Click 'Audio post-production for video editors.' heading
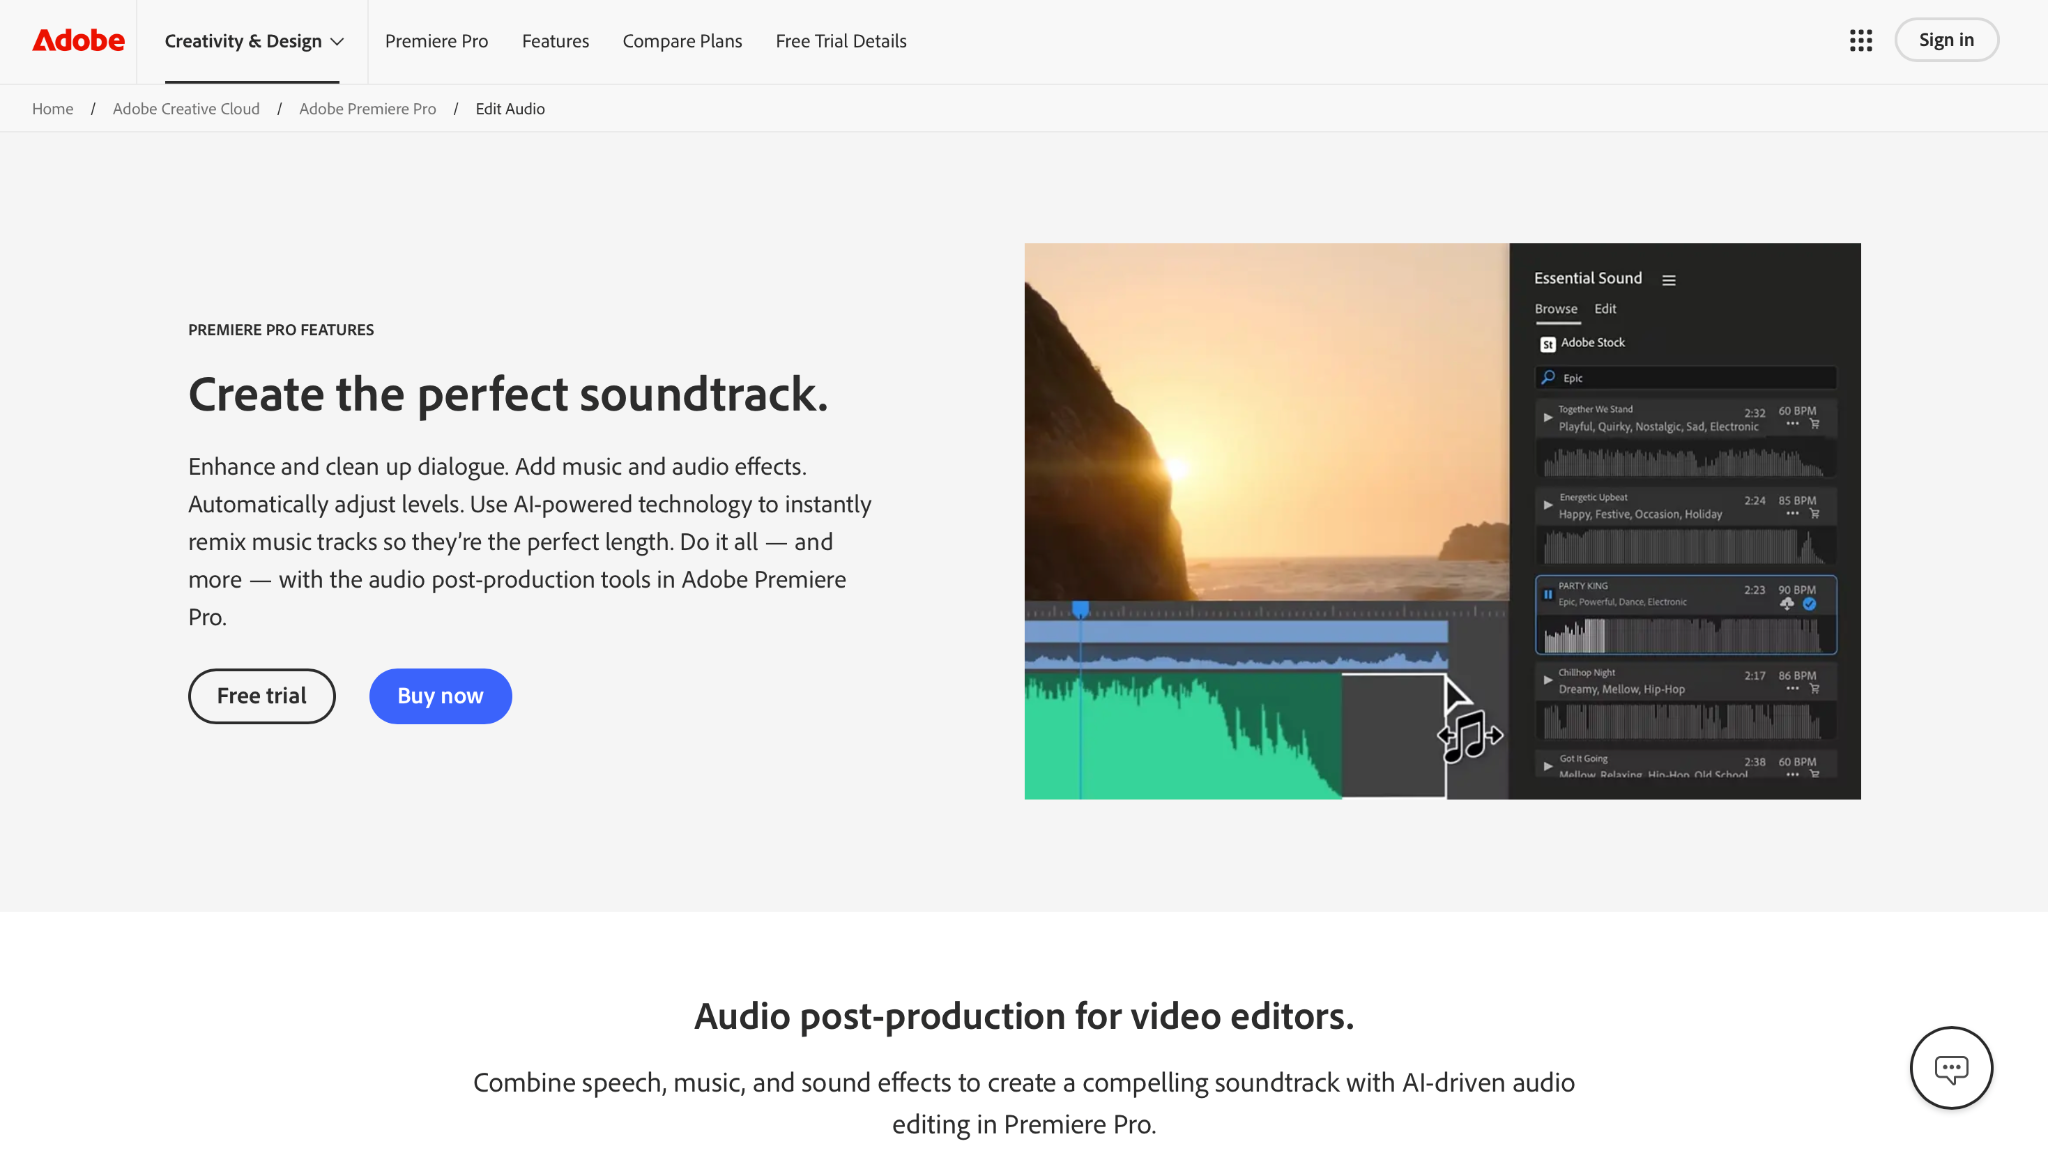This screenshot has height=1166, width=2048. pos(1024,1016)
